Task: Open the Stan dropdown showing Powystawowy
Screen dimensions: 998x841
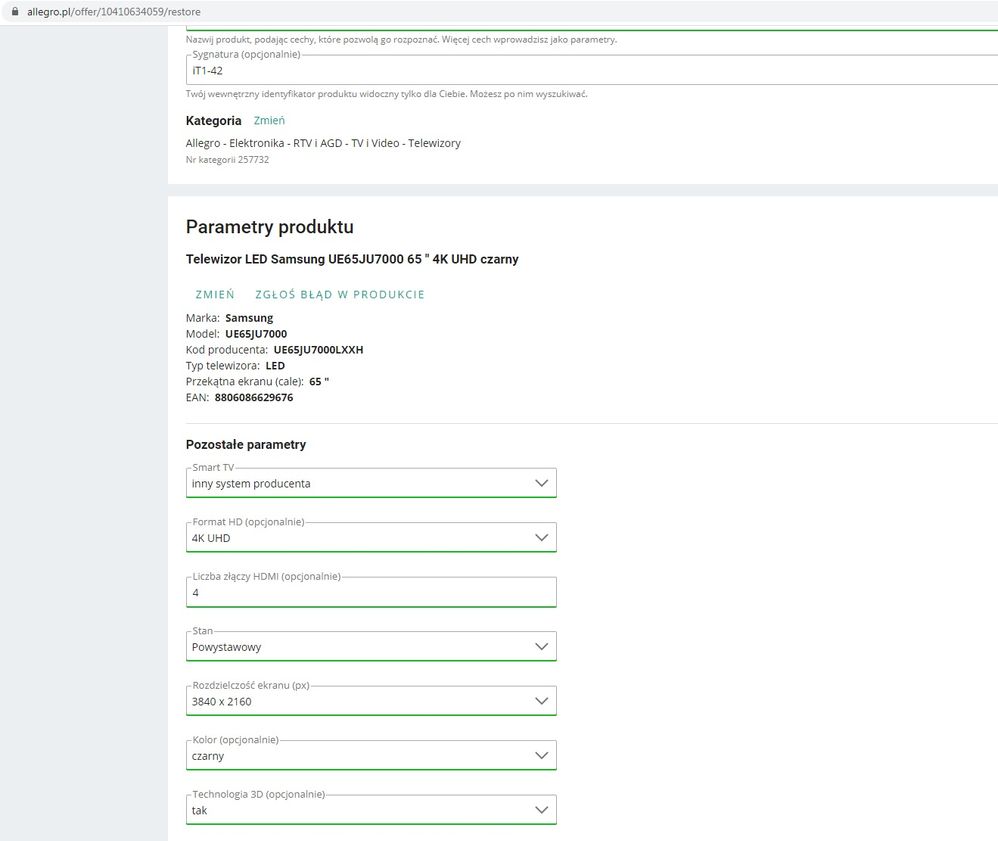Action: tap(371, 646)
